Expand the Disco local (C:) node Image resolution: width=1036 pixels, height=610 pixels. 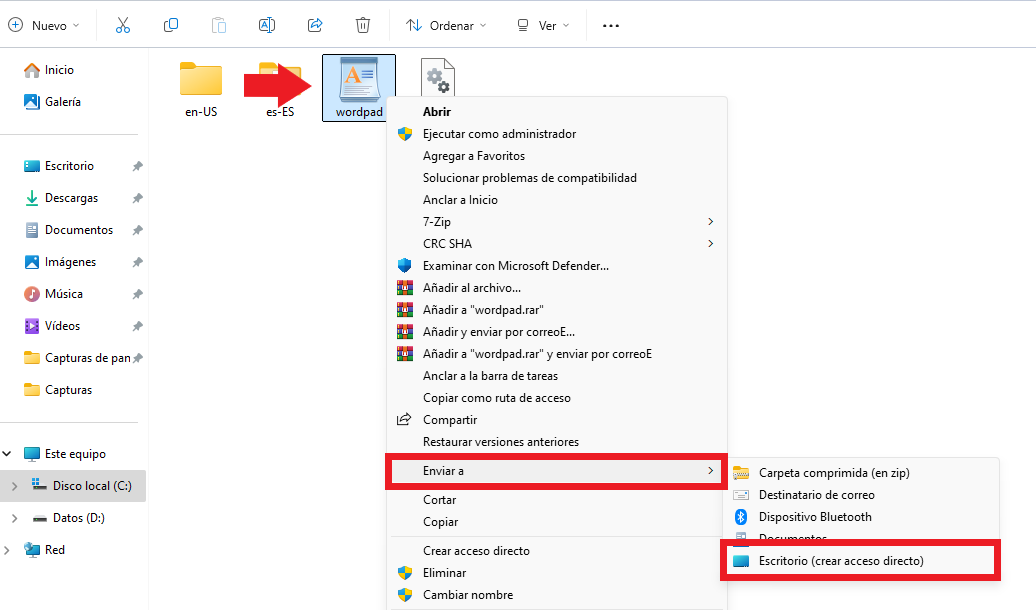pyautogui.click(x=15, y=486)
